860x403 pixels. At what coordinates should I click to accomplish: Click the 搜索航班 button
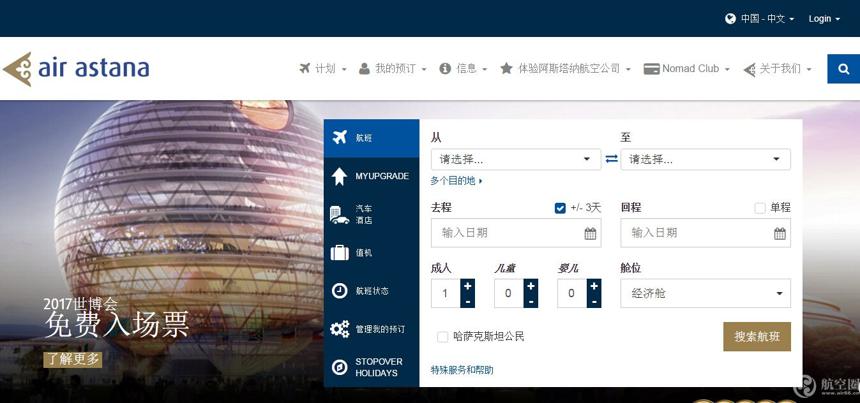[x=757, y=337]
